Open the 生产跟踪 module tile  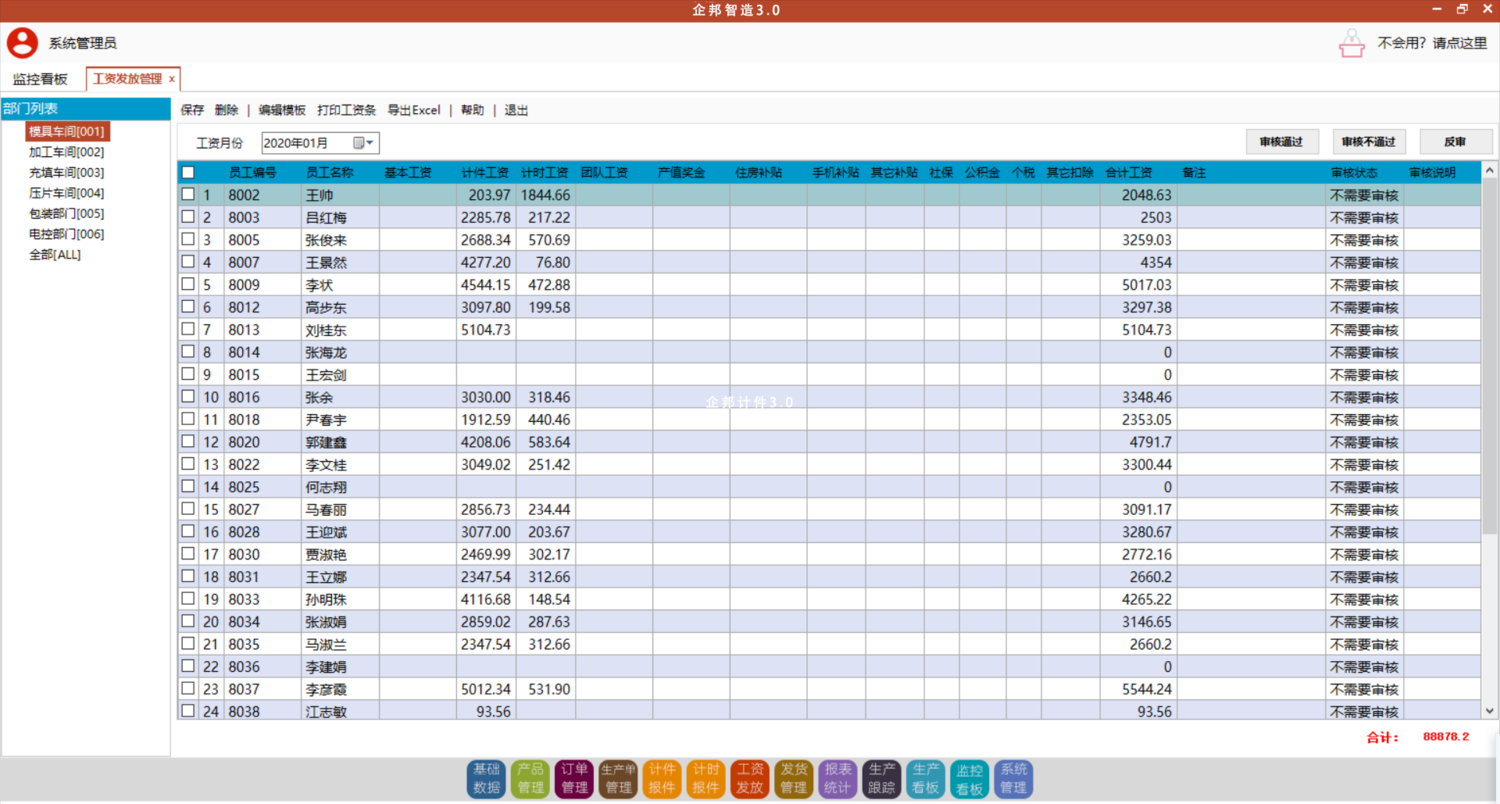point(882,778)
